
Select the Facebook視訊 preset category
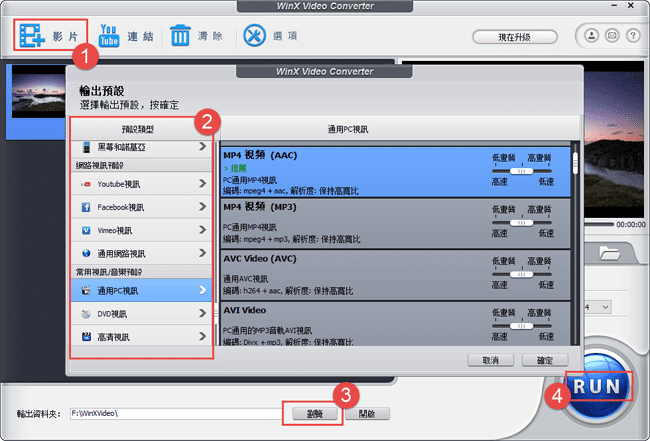141,207
